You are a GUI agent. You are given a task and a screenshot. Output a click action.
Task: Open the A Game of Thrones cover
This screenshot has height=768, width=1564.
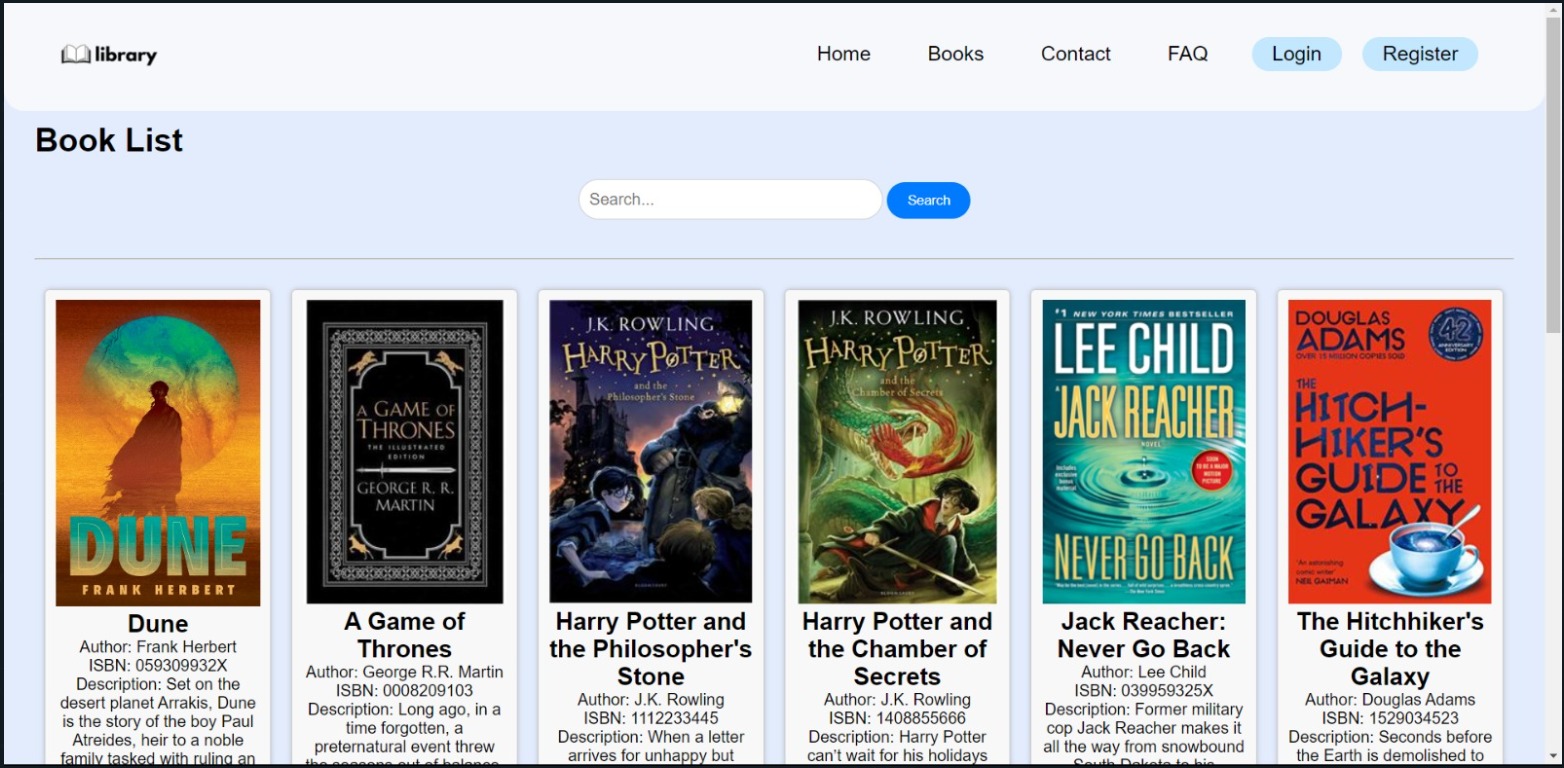pyautogui.click(x=405, y=452)
